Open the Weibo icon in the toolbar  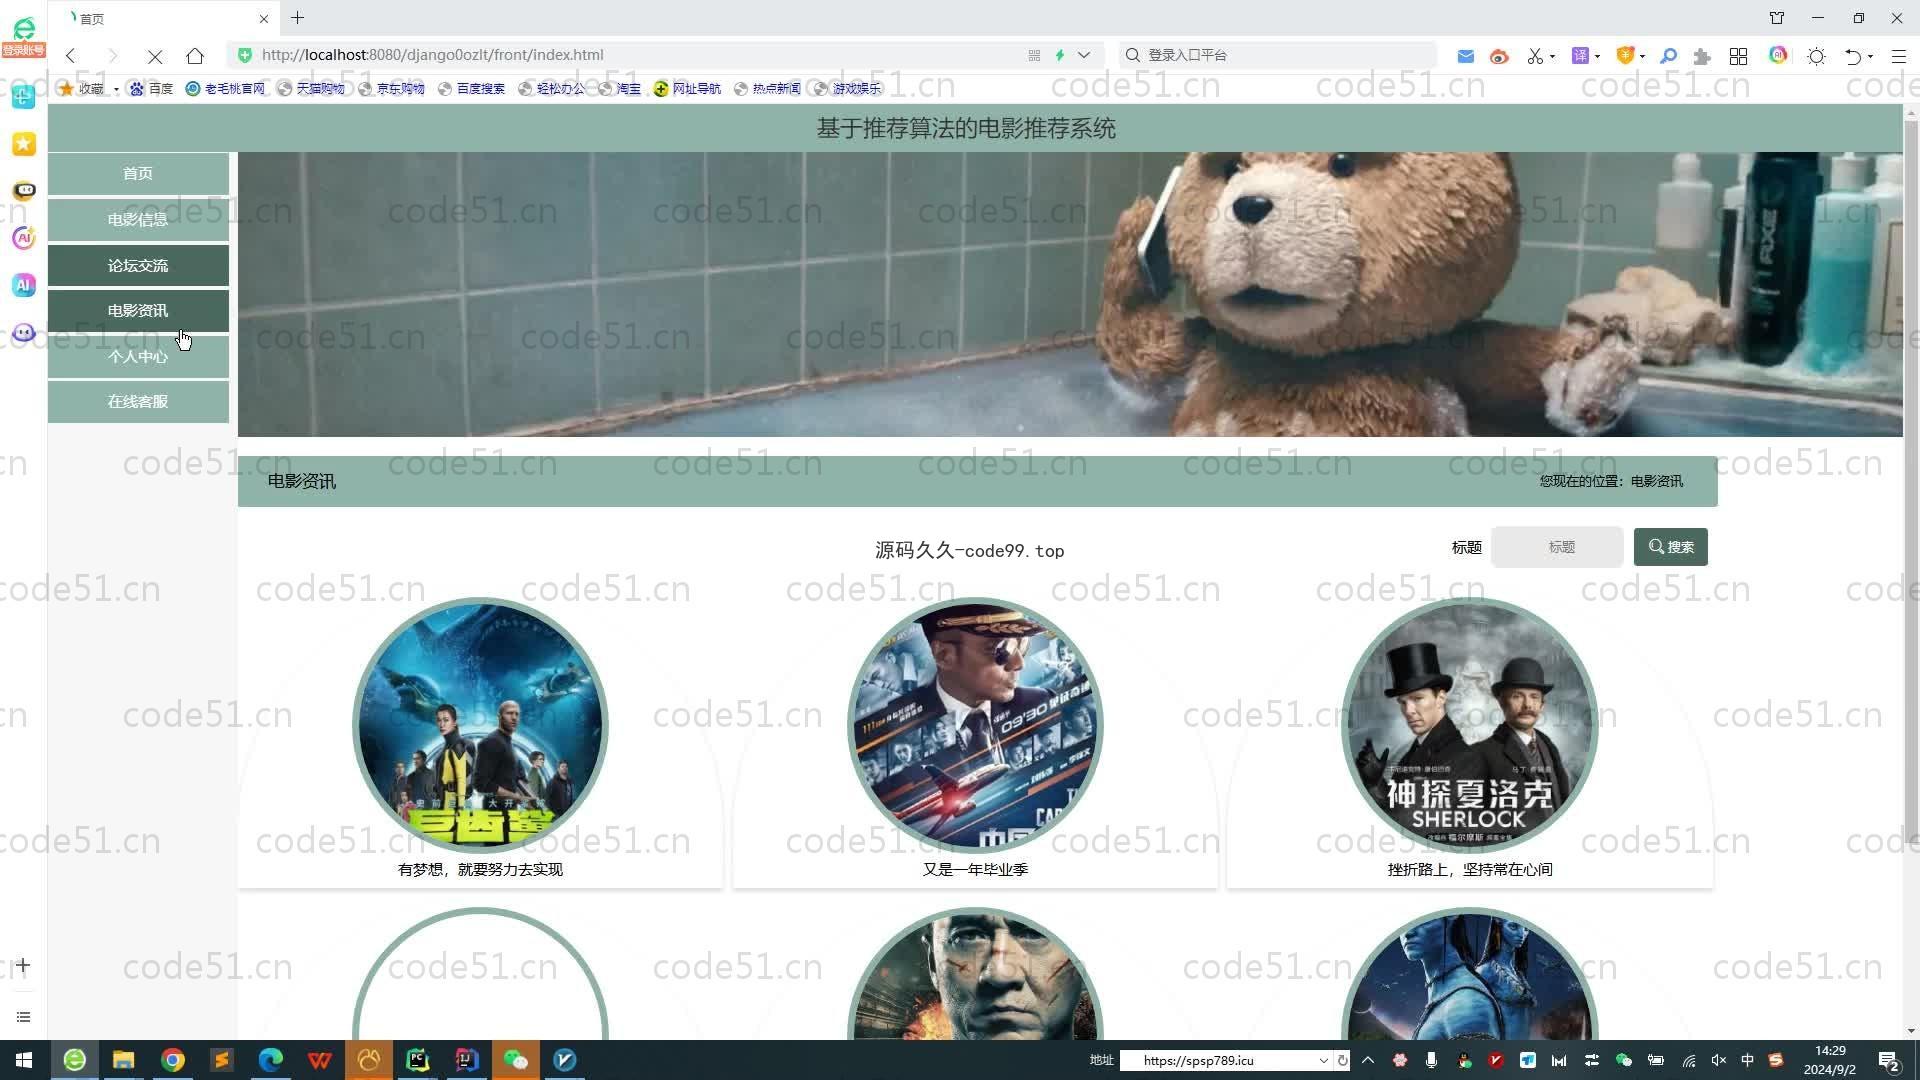pos(1498,56)
